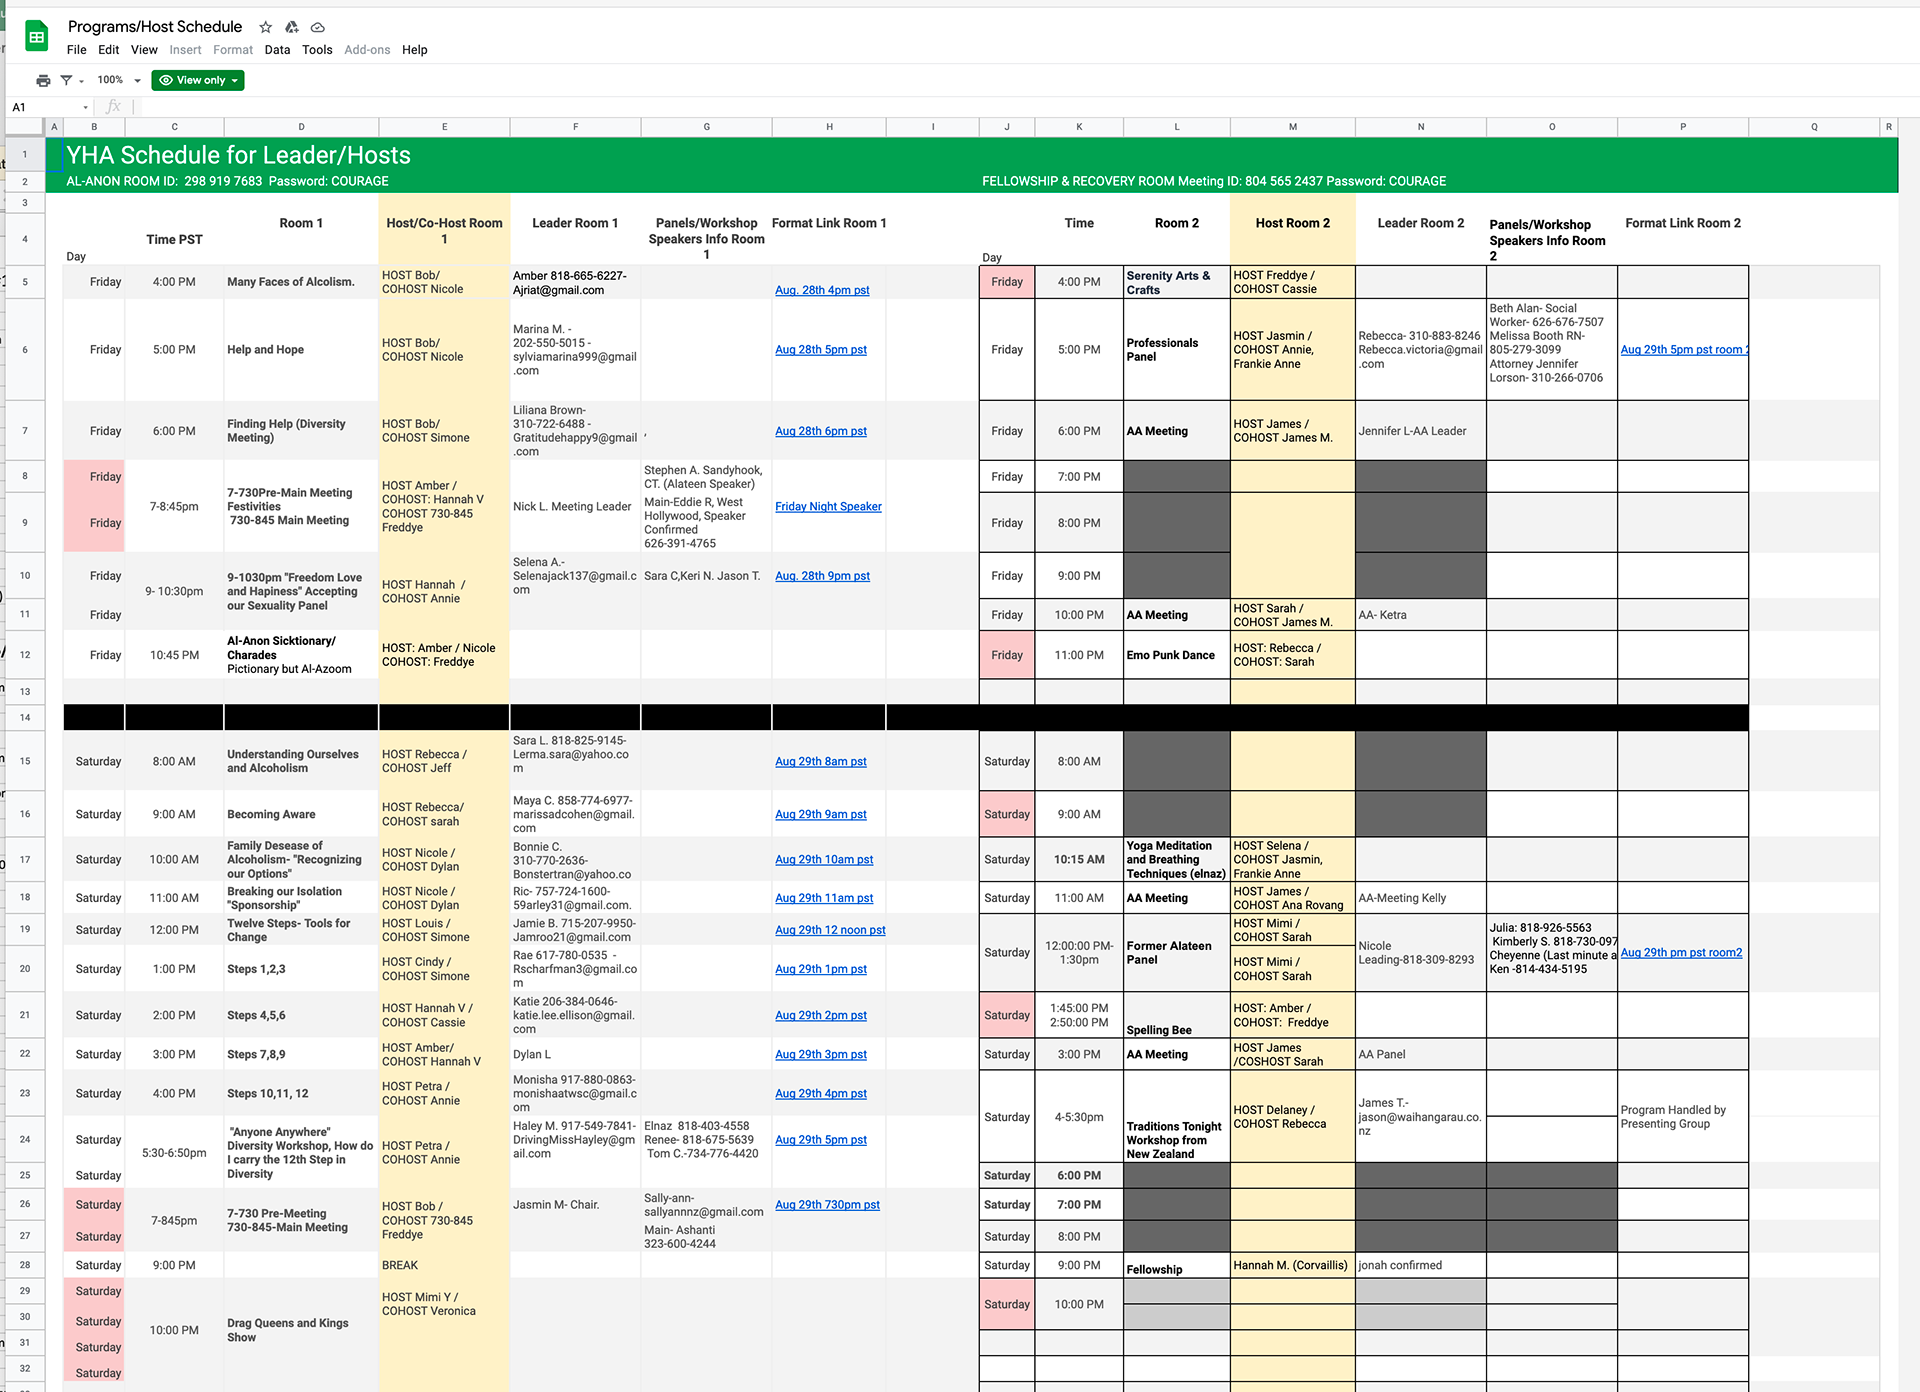1920x1392 pixels.
Task: Open the Friday Night Speaker link
Action: [828, 507]
